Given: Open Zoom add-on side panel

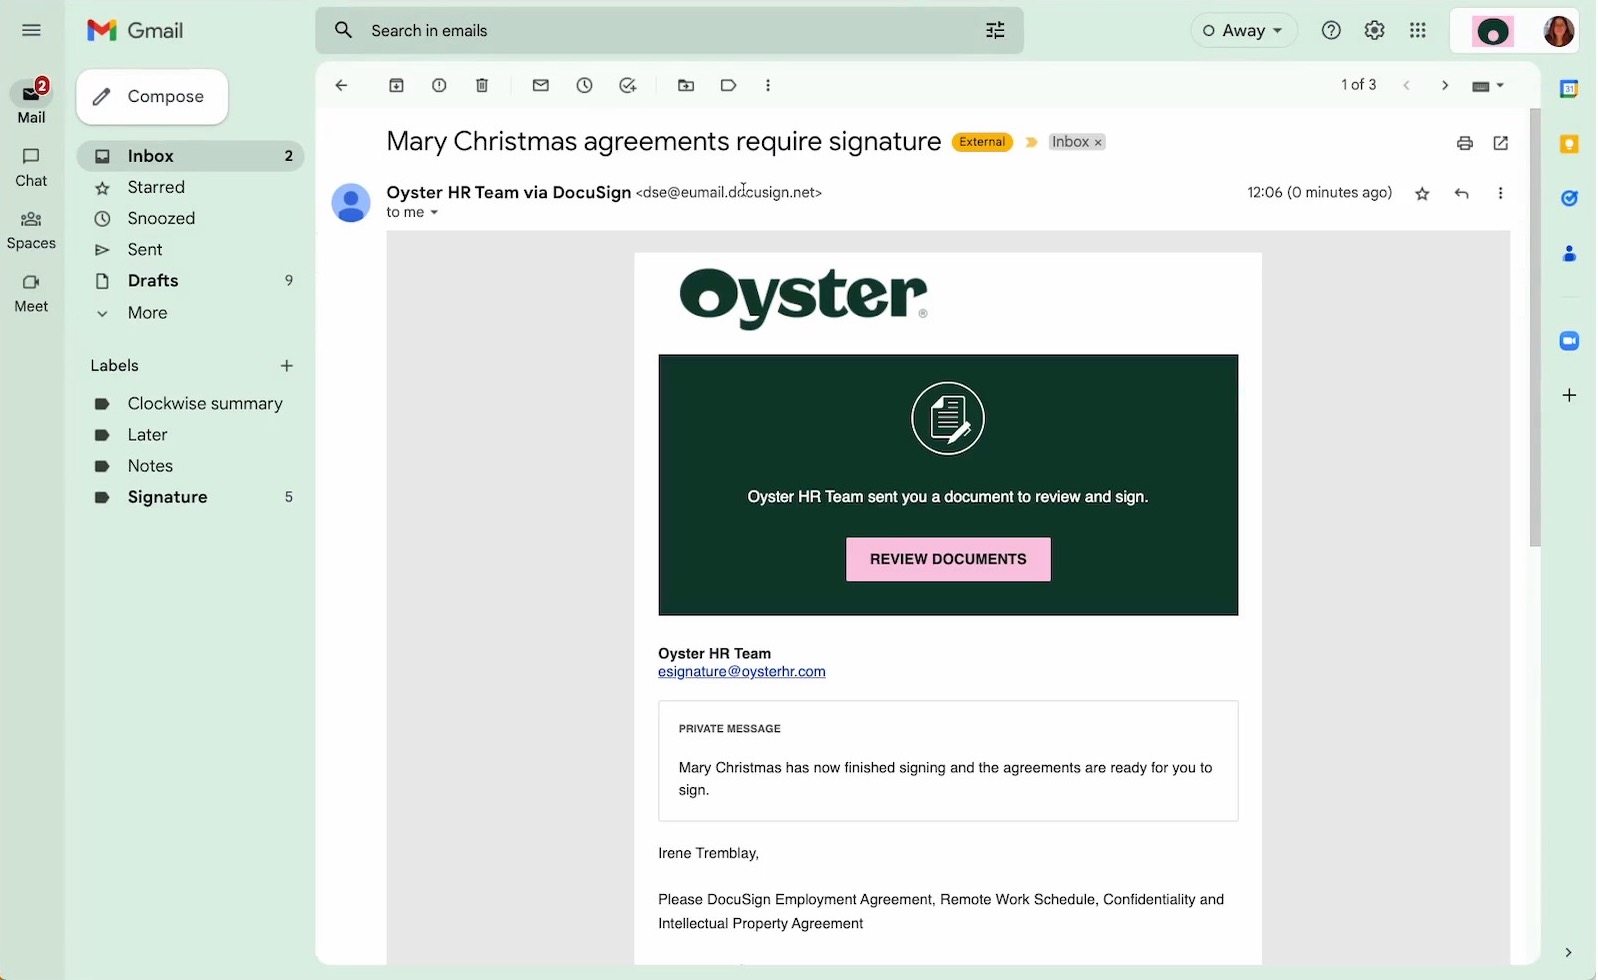Looking at the screenshot, I should coord(1569,341).
